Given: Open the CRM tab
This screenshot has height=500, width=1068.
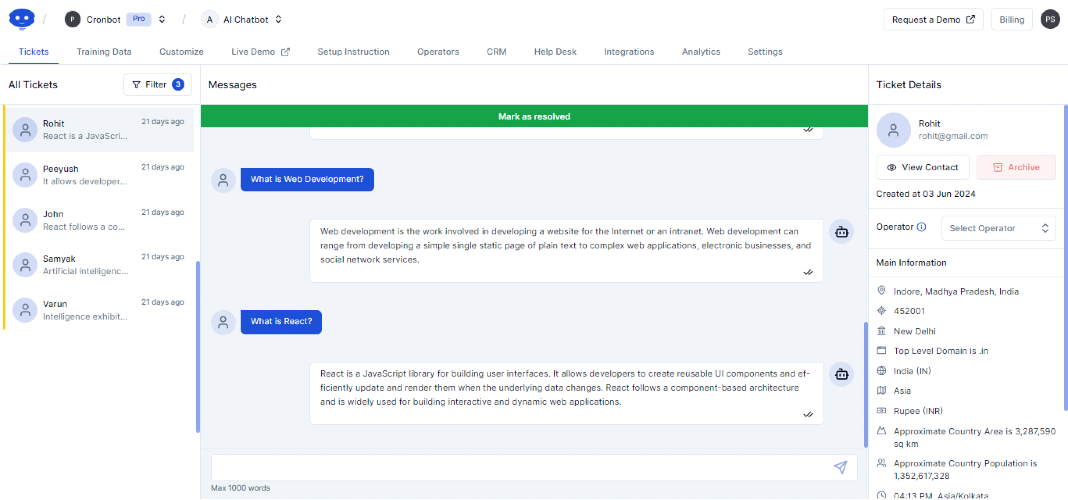Looking at the screenshot, I should click(x=497, y=52).
